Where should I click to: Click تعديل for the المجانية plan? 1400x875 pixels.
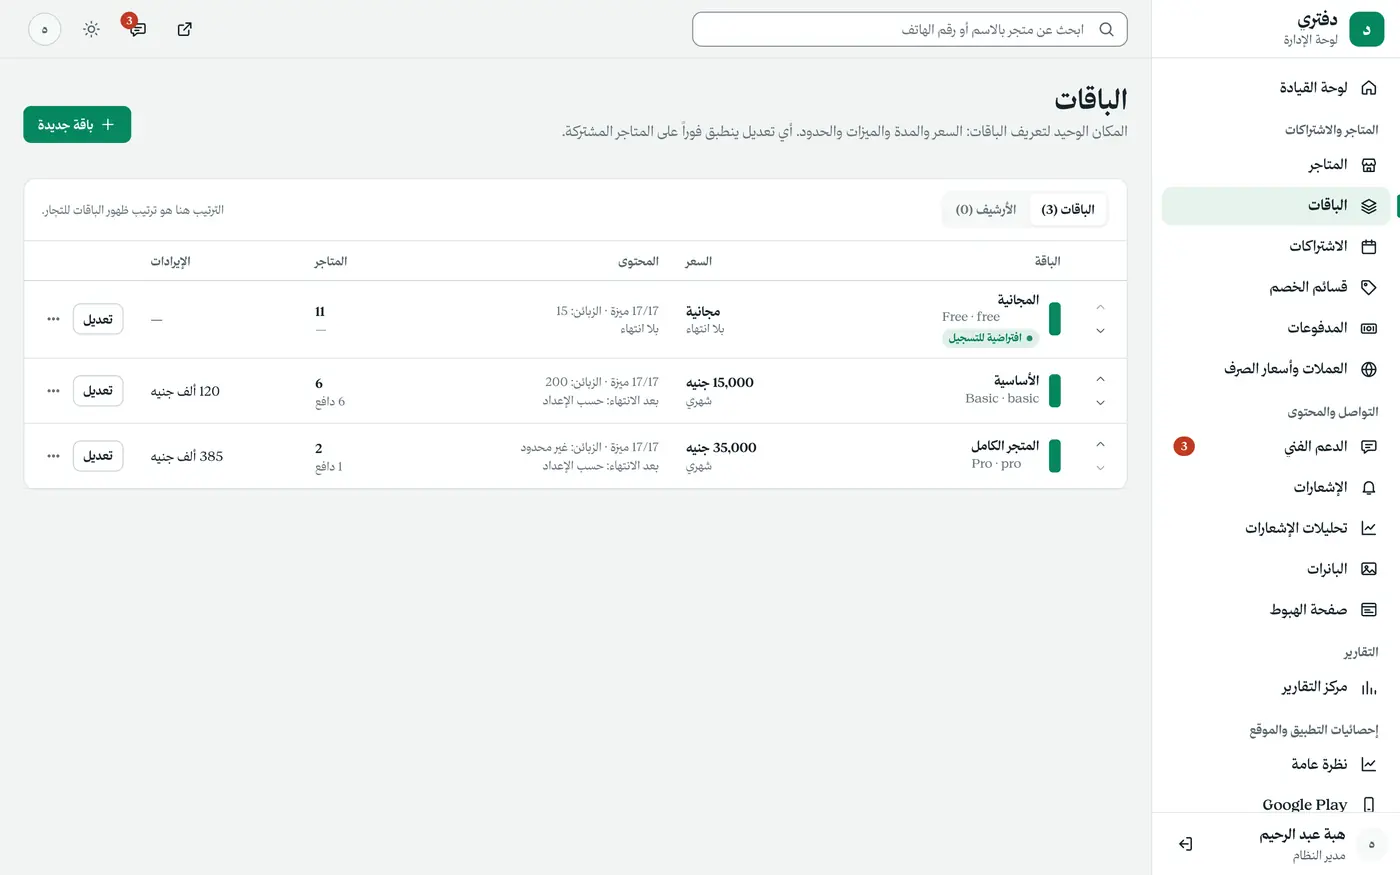[98, 320]
